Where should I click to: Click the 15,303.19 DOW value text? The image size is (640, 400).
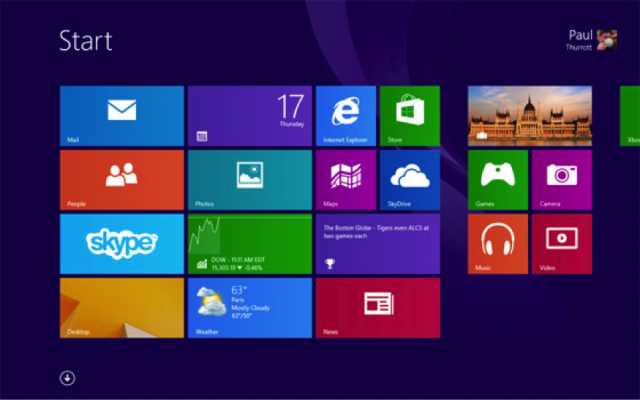click(224, 268)
